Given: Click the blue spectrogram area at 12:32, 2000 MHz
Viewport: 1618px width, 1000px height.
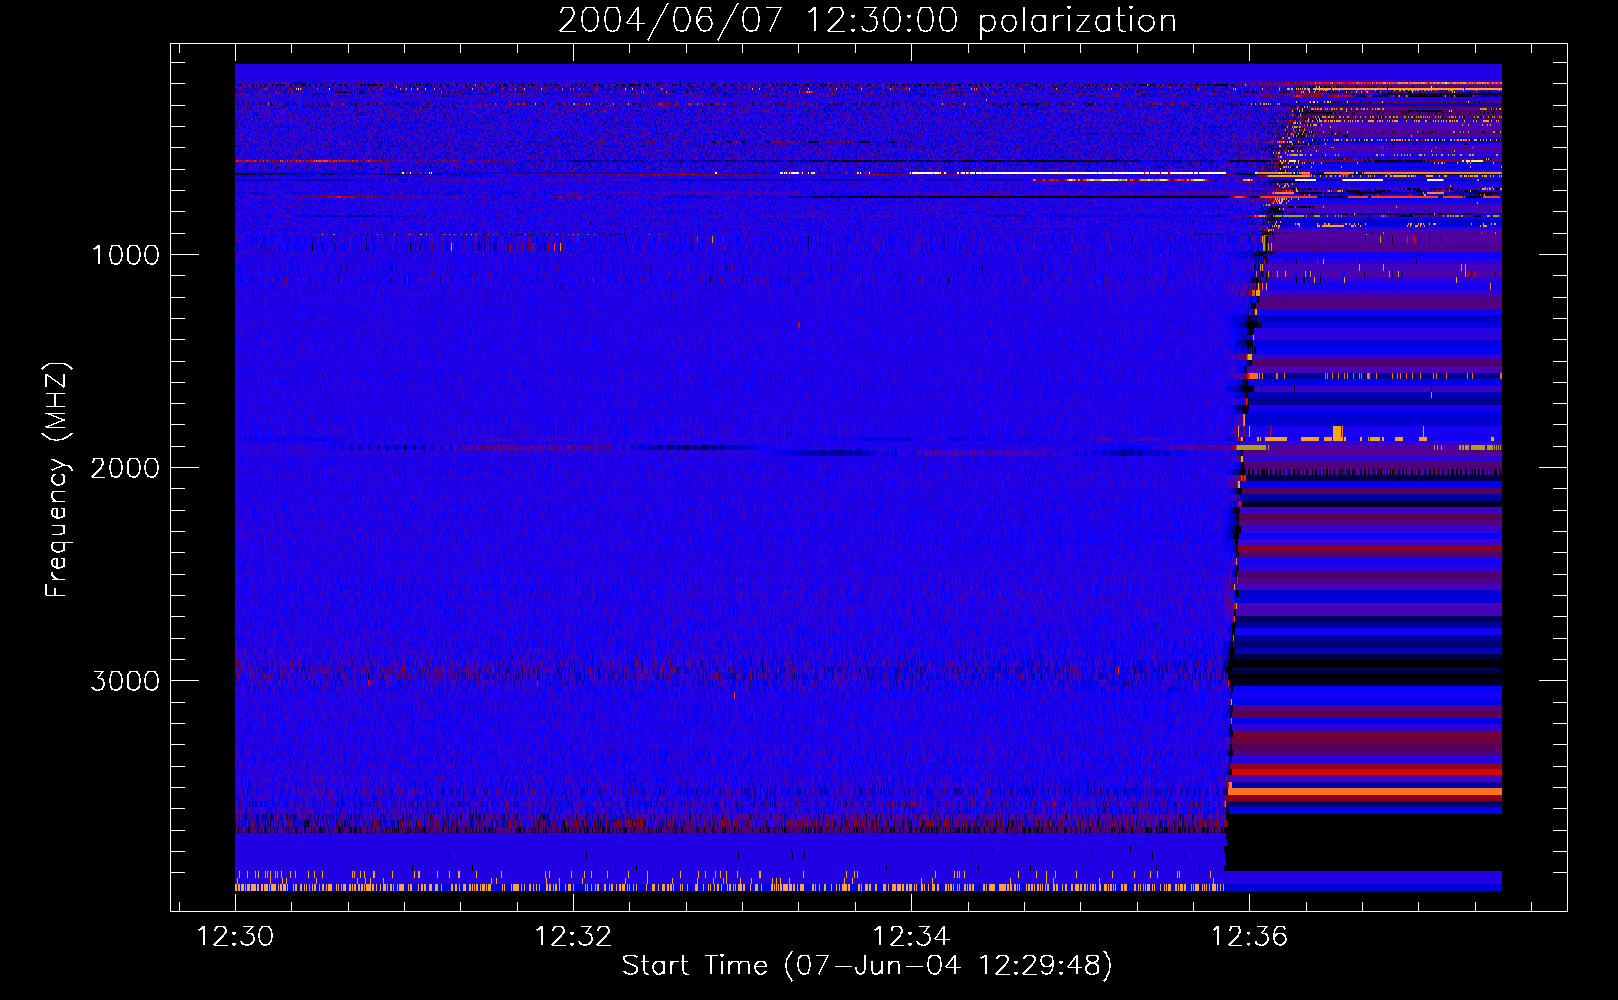Looking at the screenshot, I should click(x=573, y=467).
